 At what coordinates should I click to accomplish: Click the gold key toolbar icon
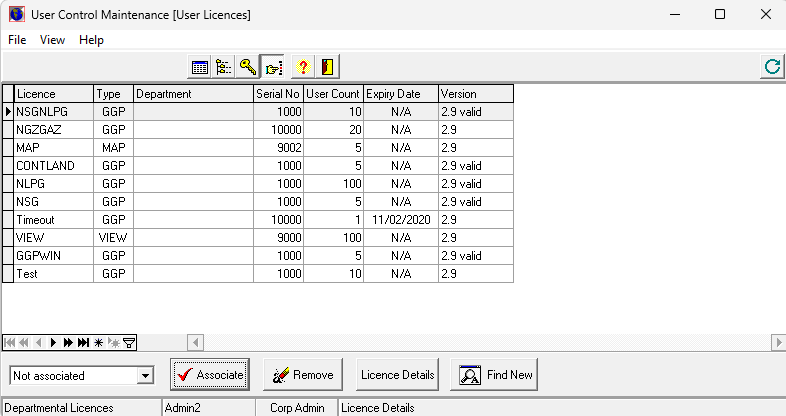[x=248, y=67]
